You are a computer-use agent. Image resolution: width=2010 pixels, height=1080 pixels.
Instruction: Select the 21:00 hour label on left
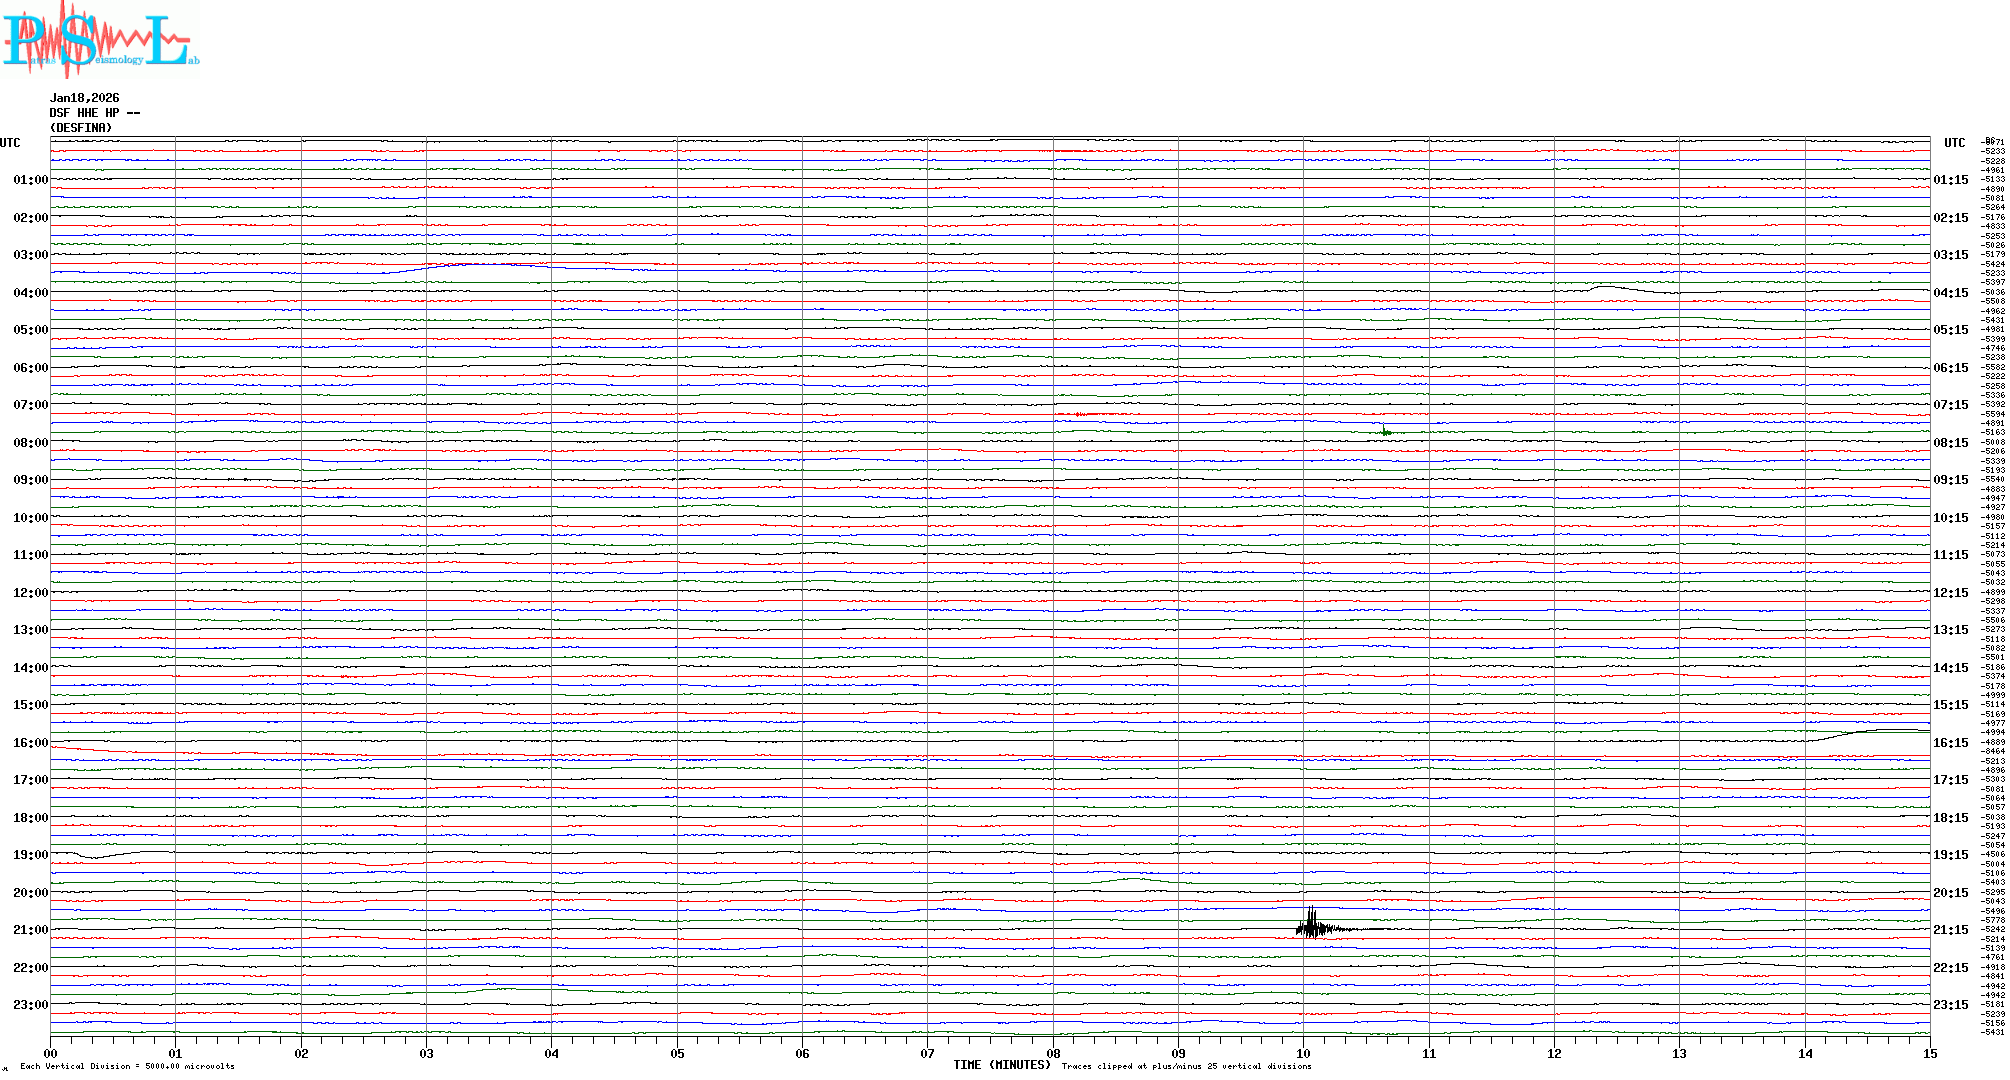coord(30,930)
